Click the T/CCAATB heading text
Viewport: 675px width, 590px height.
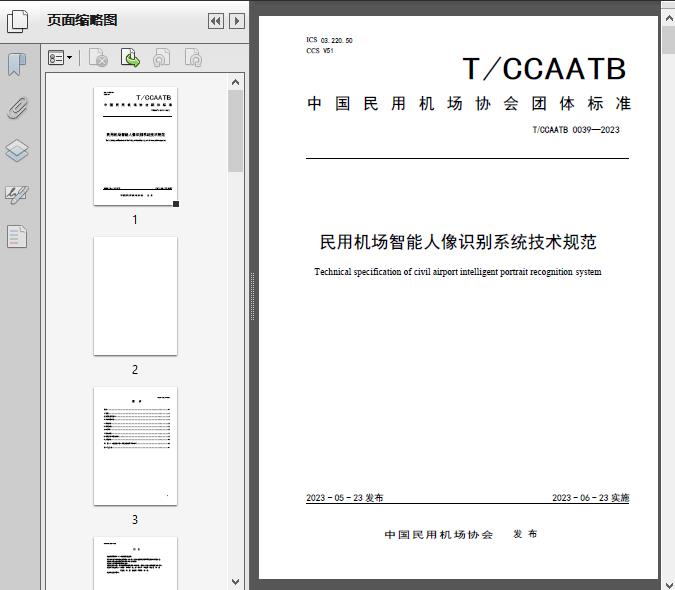545,69
